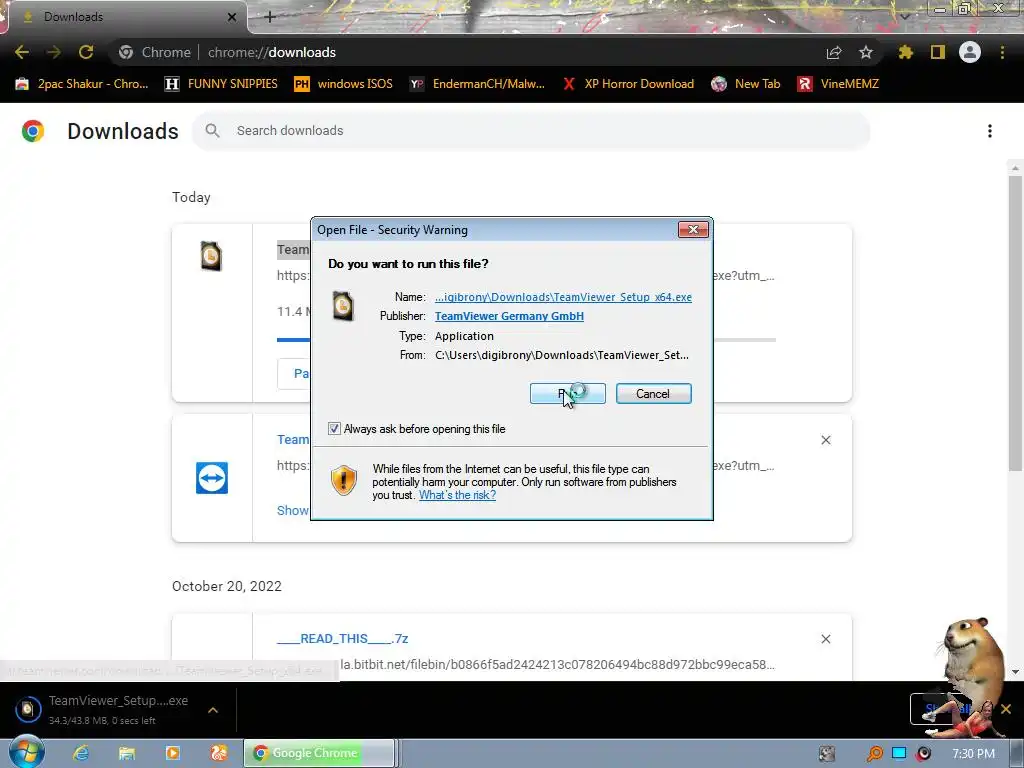1024x768 pixels.
Task: Remove ___READ_THIS___.7z from downloads list
Action: 825,639
